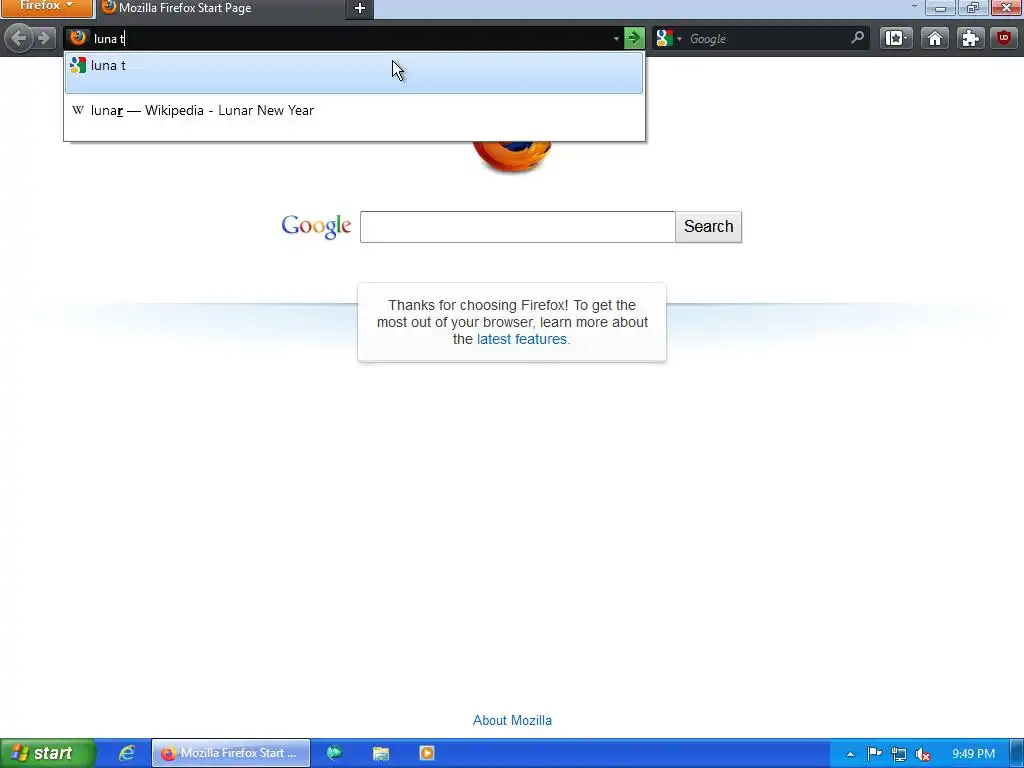The width and height of the screenshot is (1024, 768).
Task: Open the About Mozilla link
Action: [512, 720]
